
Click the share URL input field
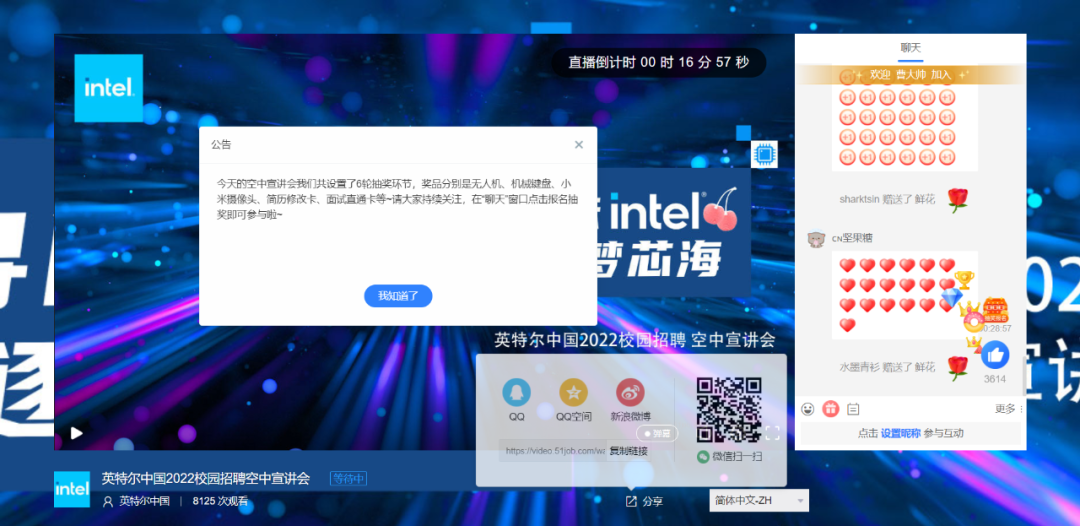coord(553,451)
